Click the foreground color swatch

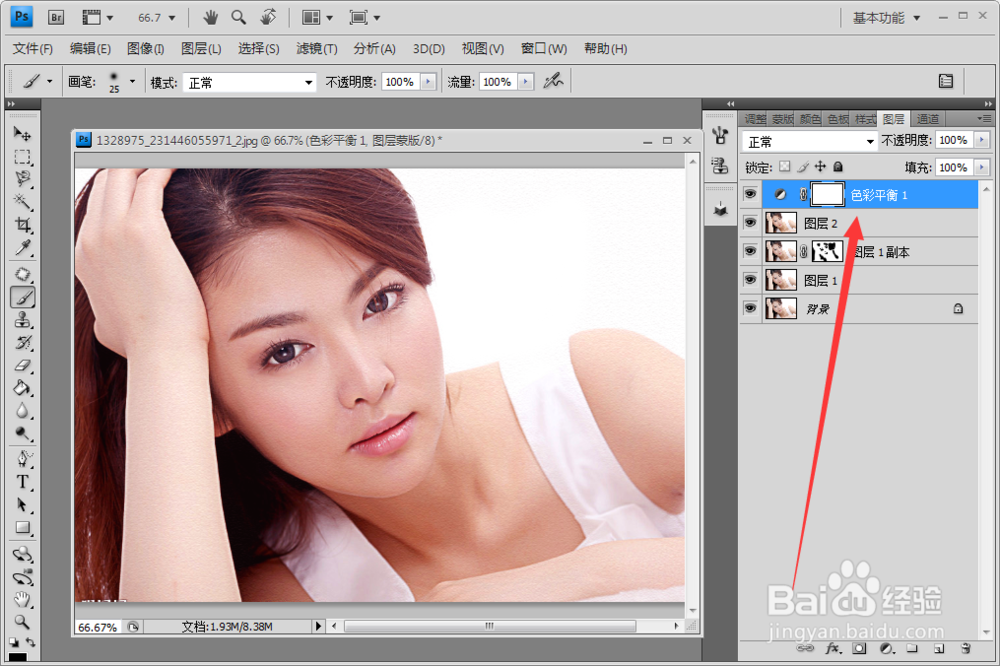[17, 658]
